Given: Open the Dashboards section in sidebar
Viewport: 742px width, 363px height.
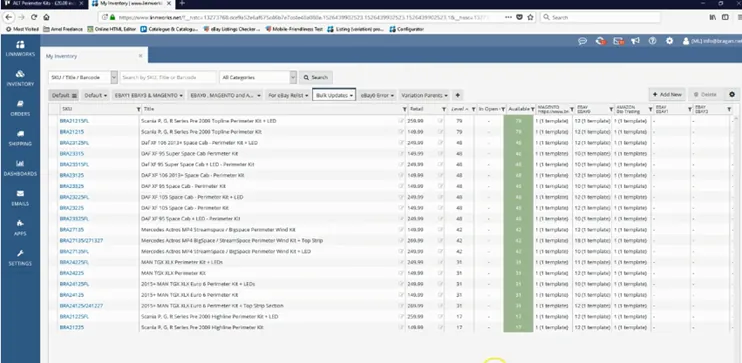Looking at the screenshot, I should (x=20, y=168).
